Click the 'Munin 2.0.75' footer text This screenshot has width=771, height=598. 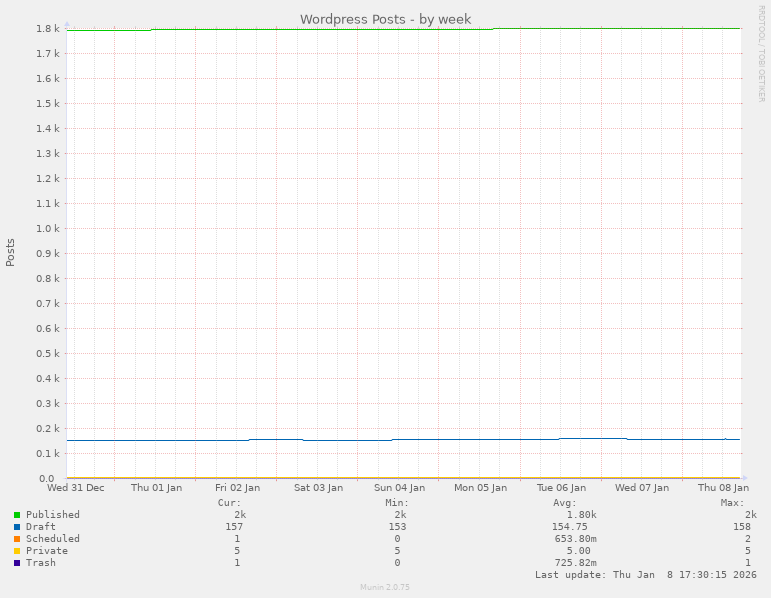click(385, 587)
